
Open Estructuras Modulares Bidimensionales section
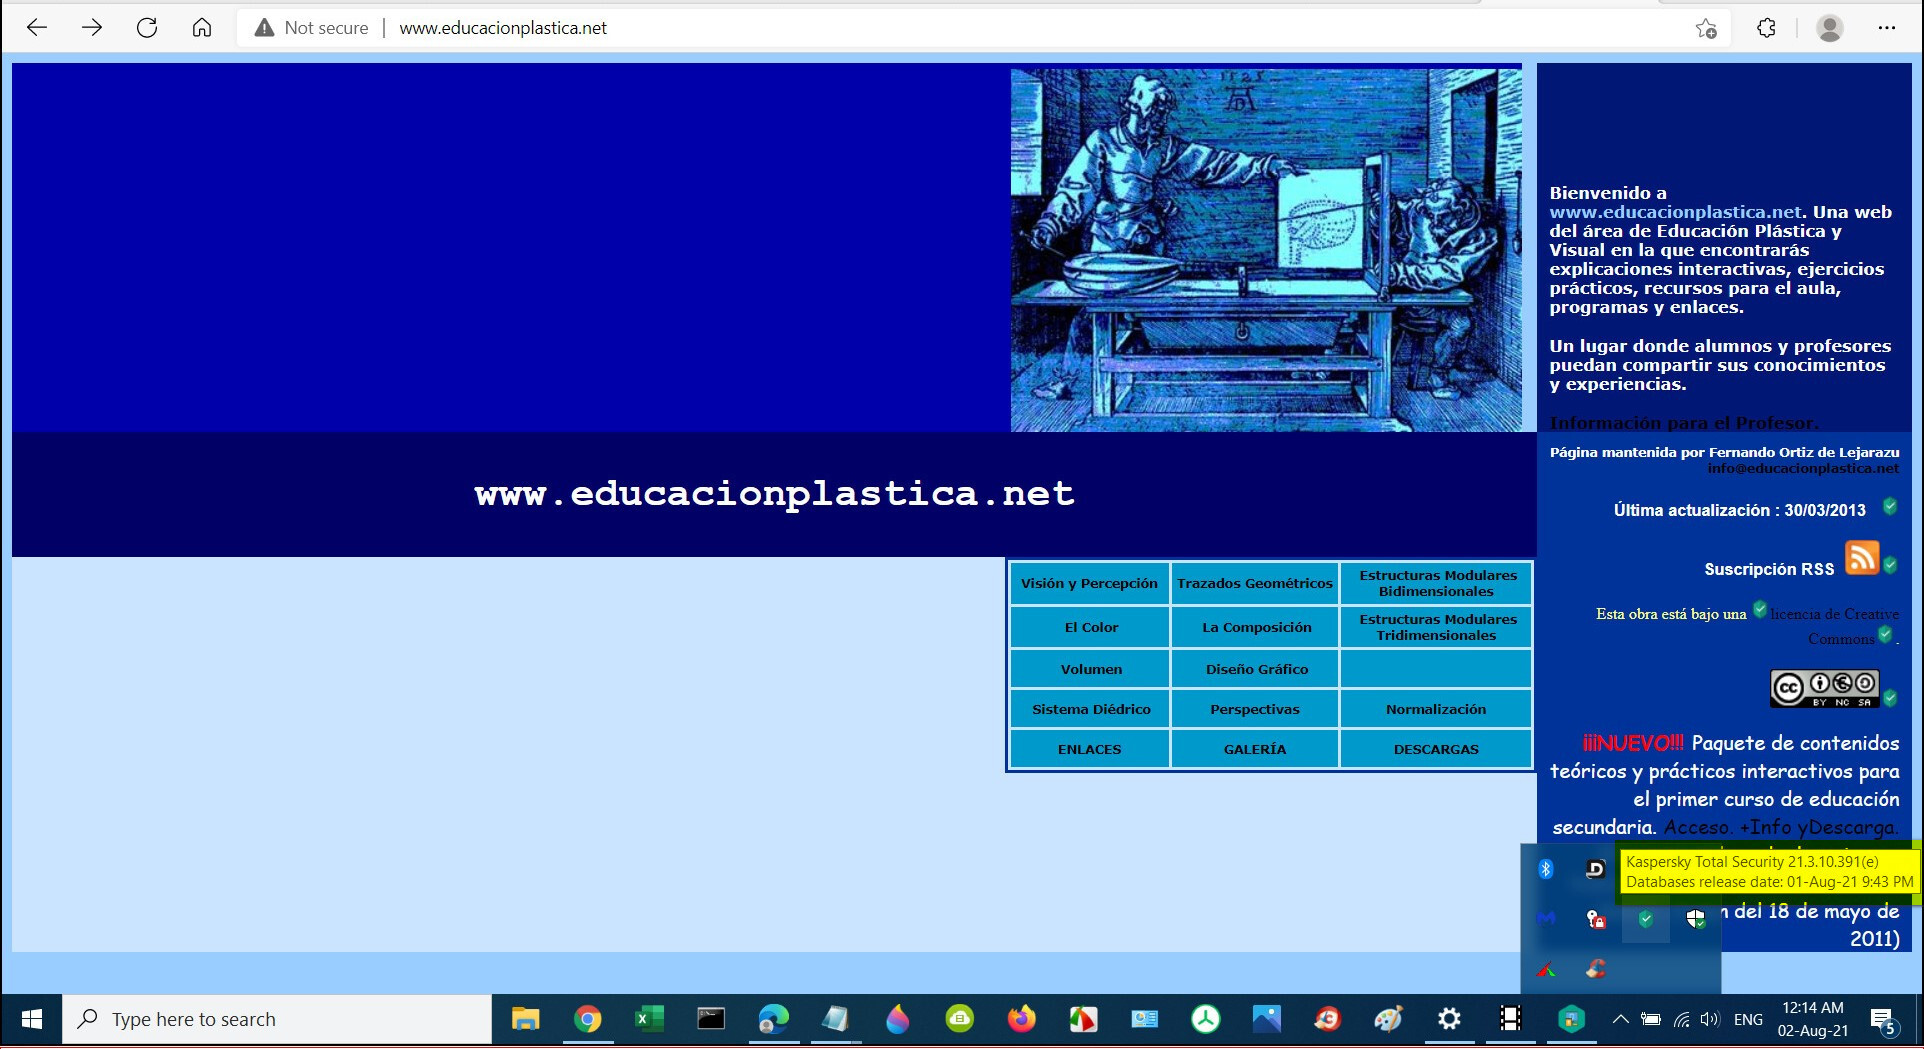(1437, 584)
